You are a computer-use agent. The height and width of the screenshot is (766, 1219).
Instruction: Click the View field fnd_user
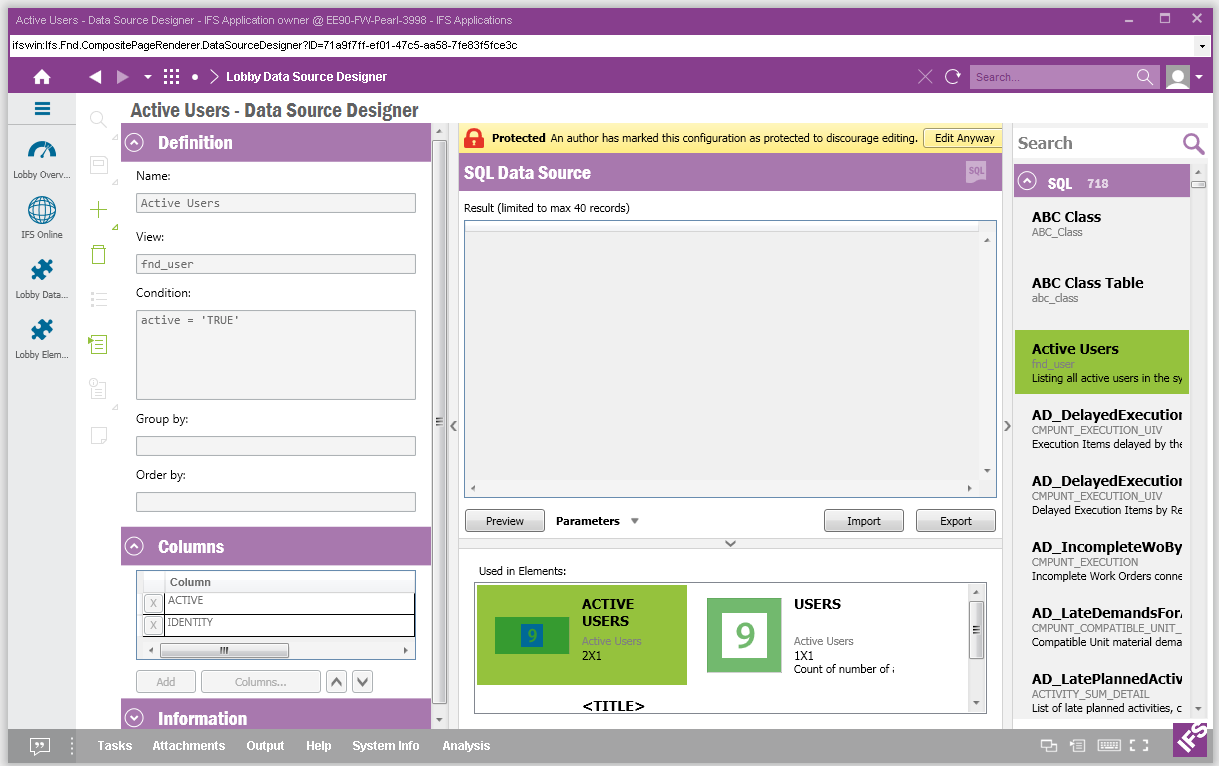[276, 264]
